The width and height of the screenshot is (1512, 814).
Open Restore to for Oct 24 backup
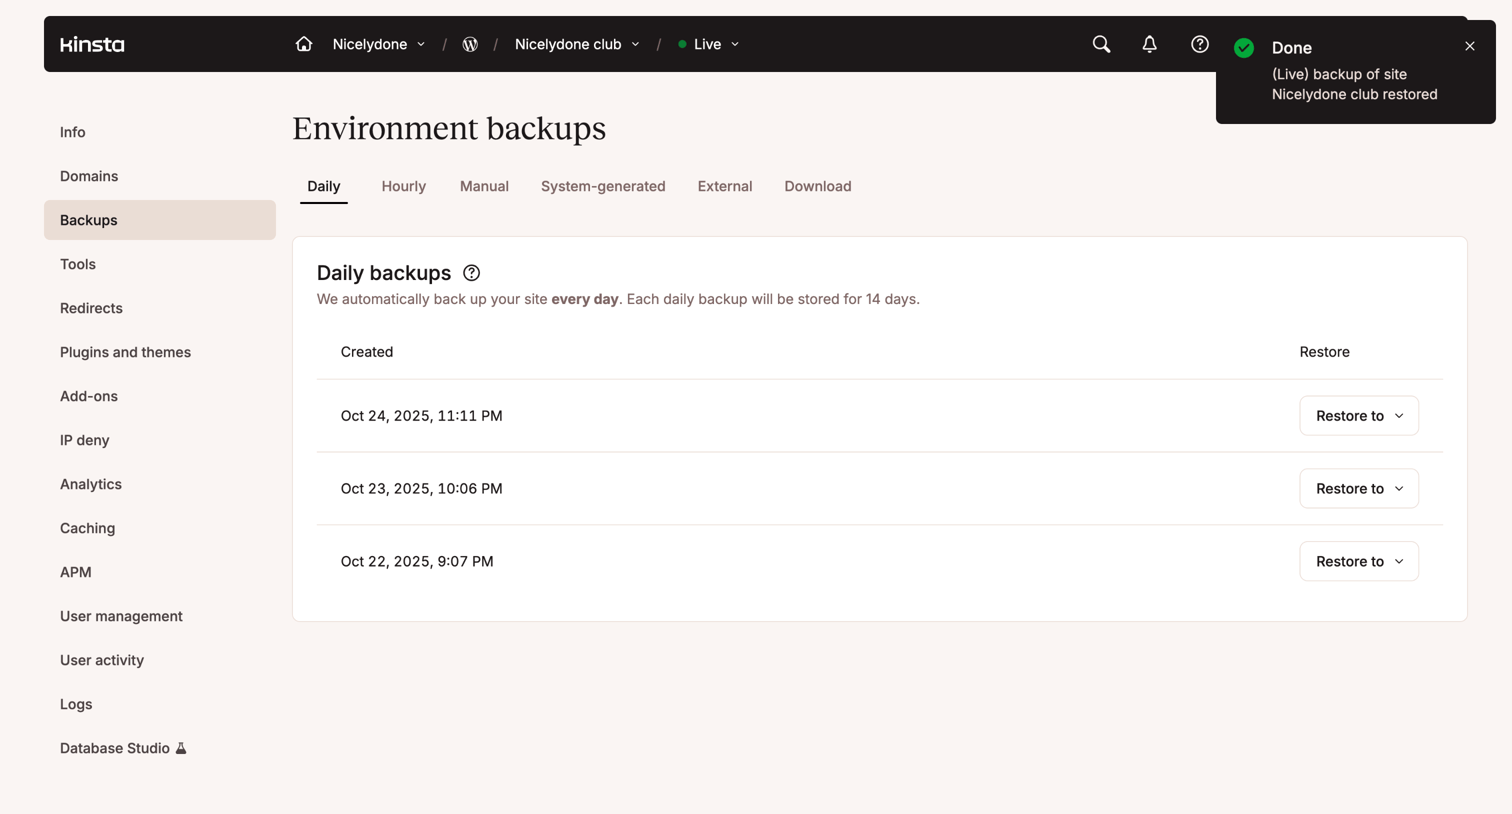[1359, 416]
